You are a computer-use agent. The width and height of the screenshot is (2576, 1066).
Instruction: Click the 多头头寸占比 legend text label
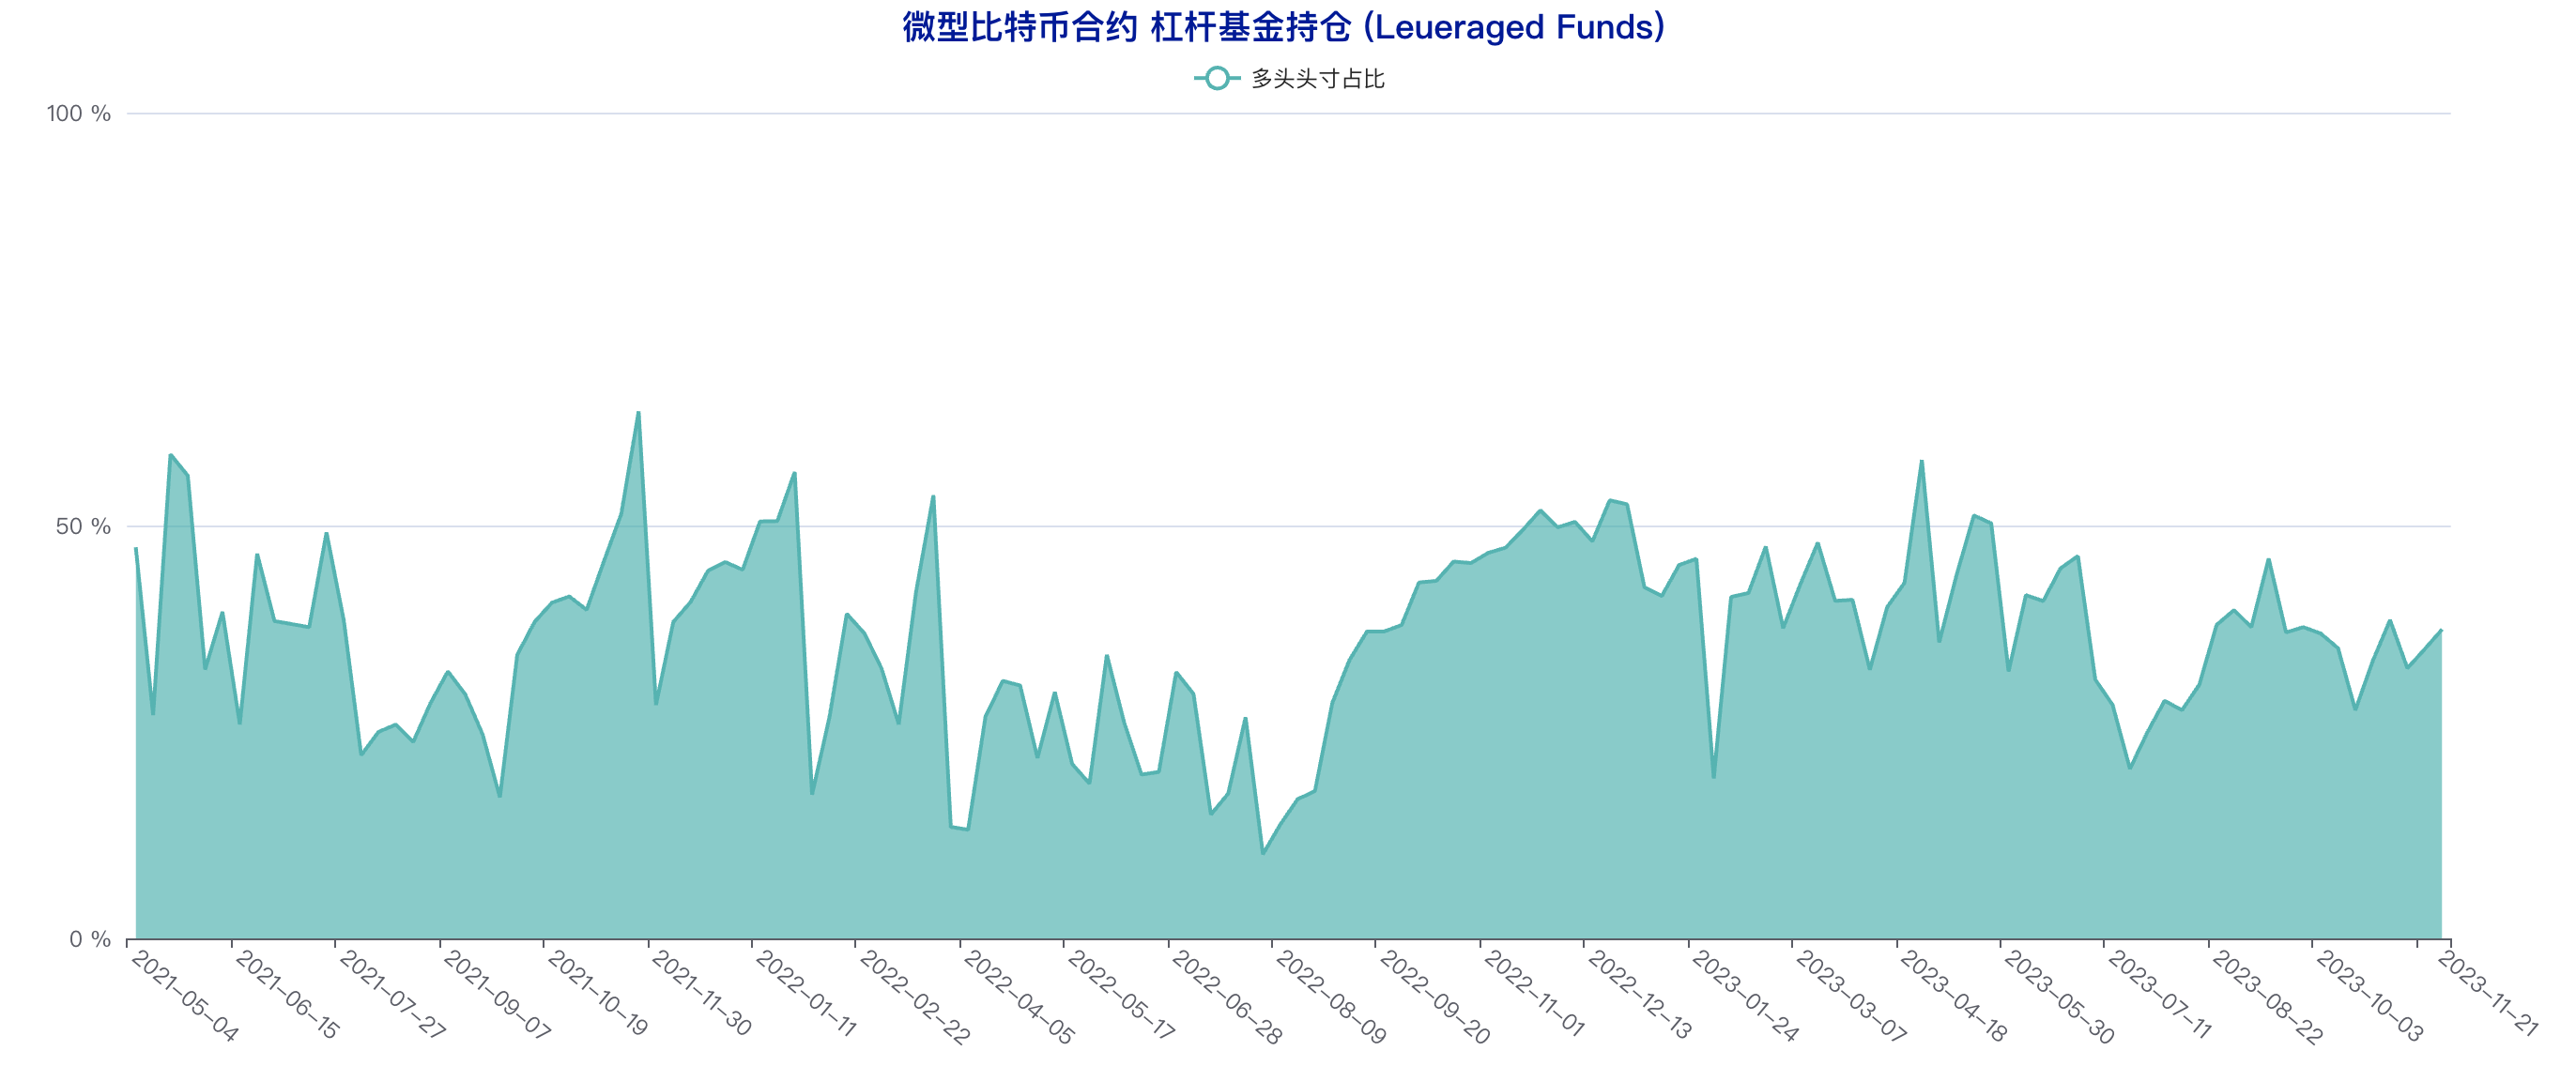[1317, 79]
